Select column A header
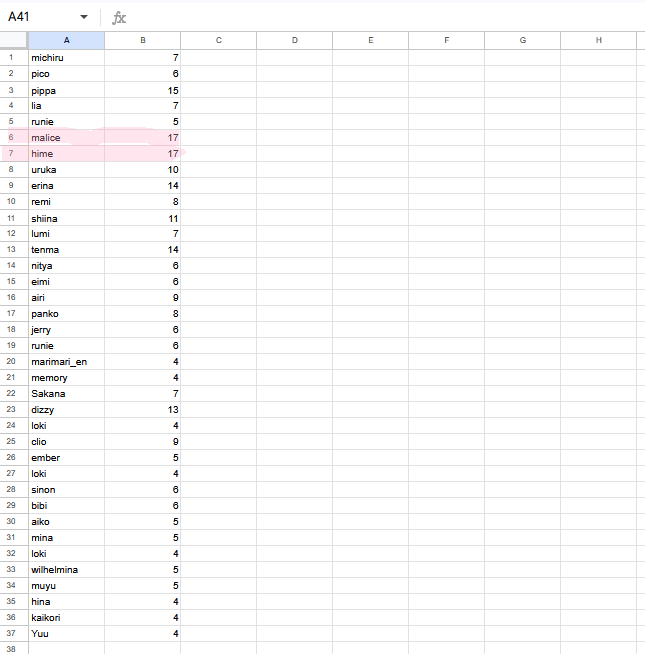 pyautogui.click(x=66, y=40)
